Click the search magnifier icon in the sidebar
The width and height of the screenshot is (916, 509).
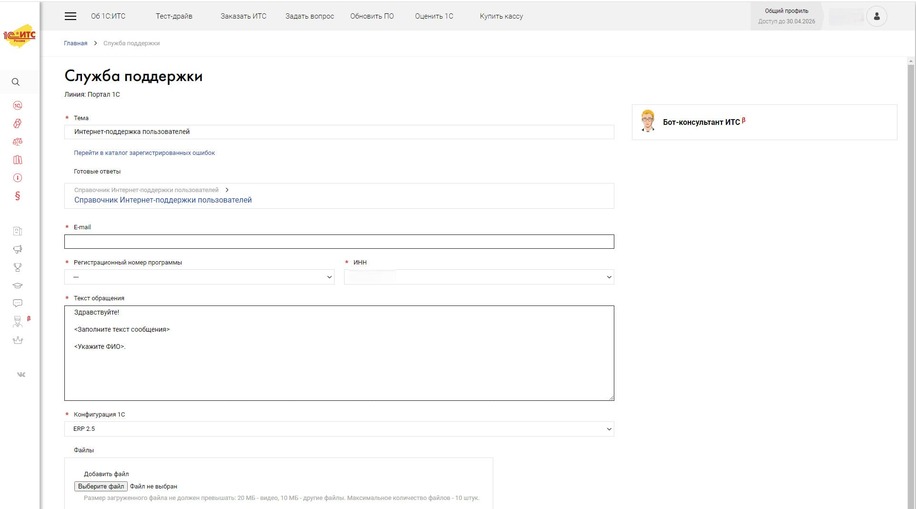click(16, 82)
